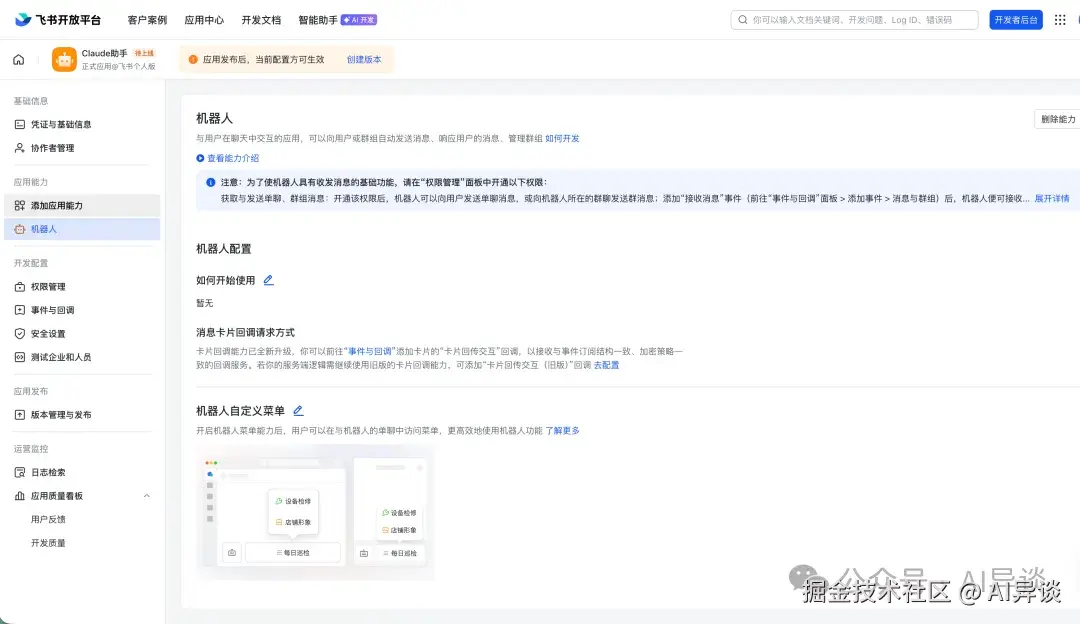
Task: Click the person icon beside 协作者管理
Action: (20, 148)
